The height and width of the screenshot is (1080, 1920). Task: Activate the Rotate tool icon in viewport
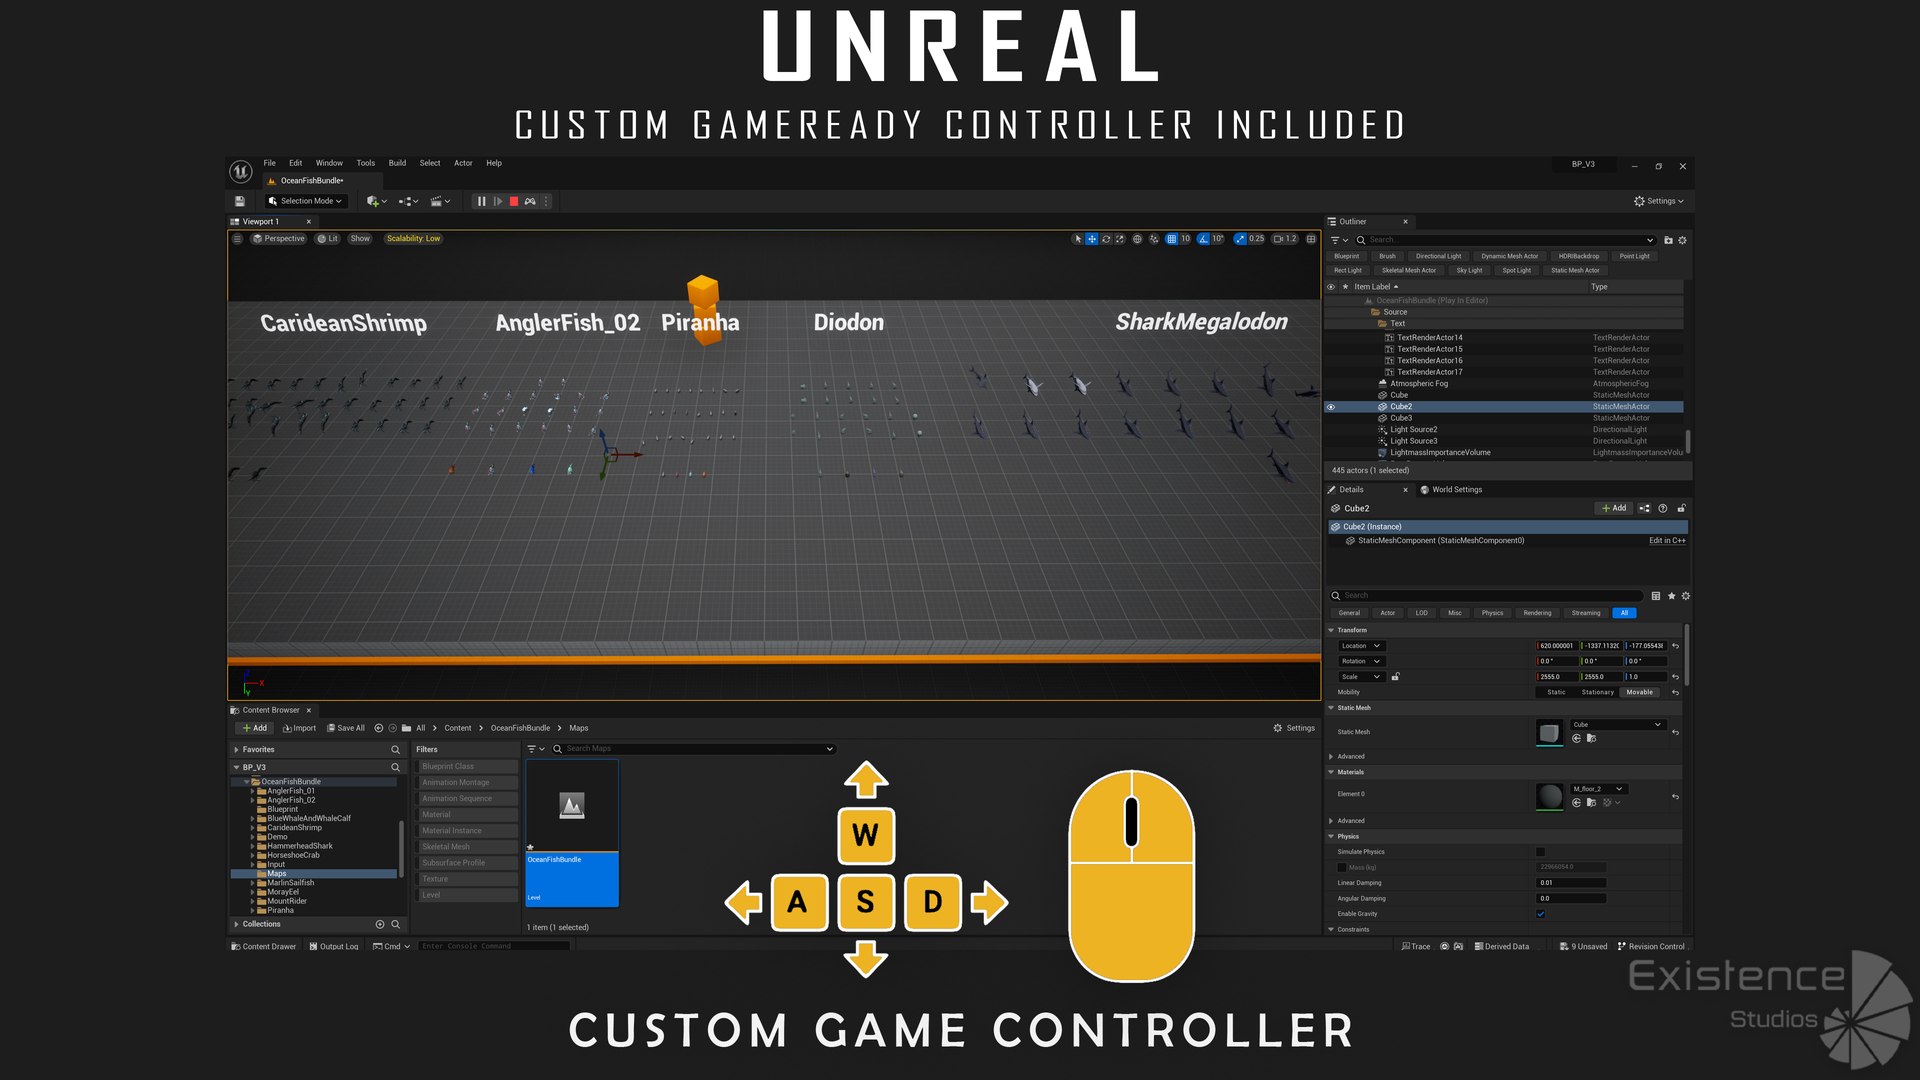tap(1106, 239)
